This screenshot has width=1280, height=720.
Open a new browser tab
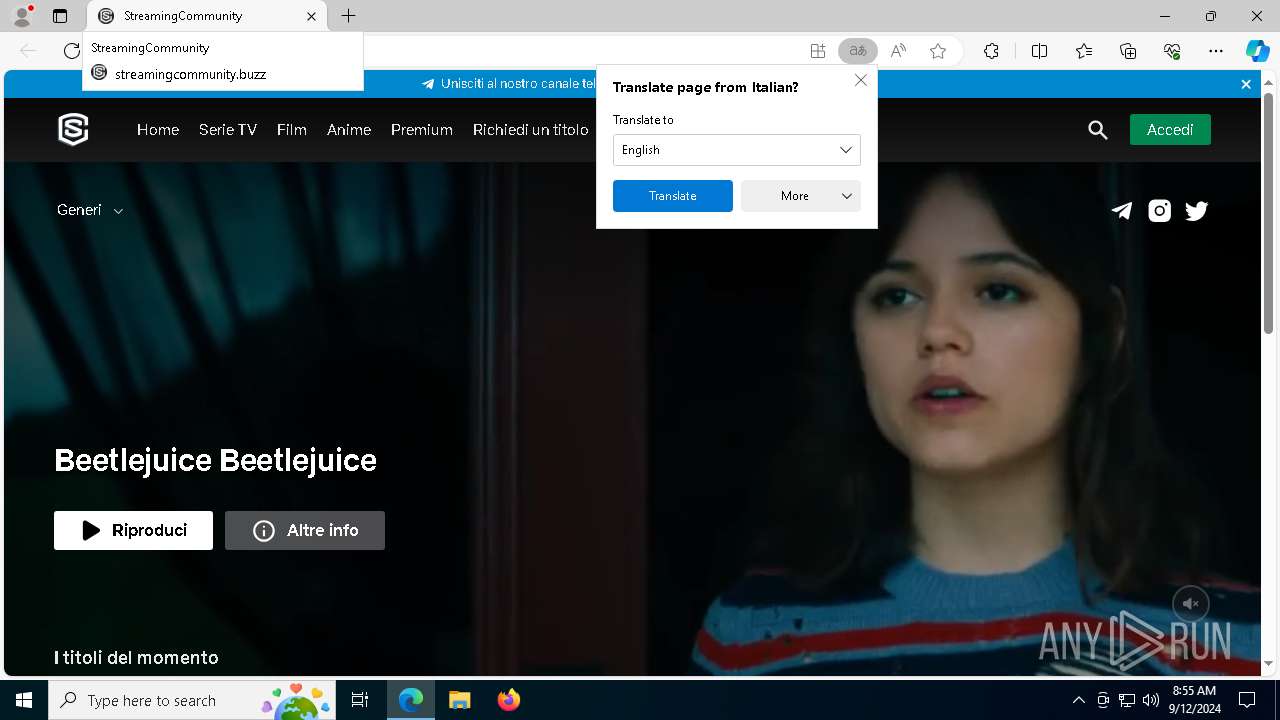[348, 16]
